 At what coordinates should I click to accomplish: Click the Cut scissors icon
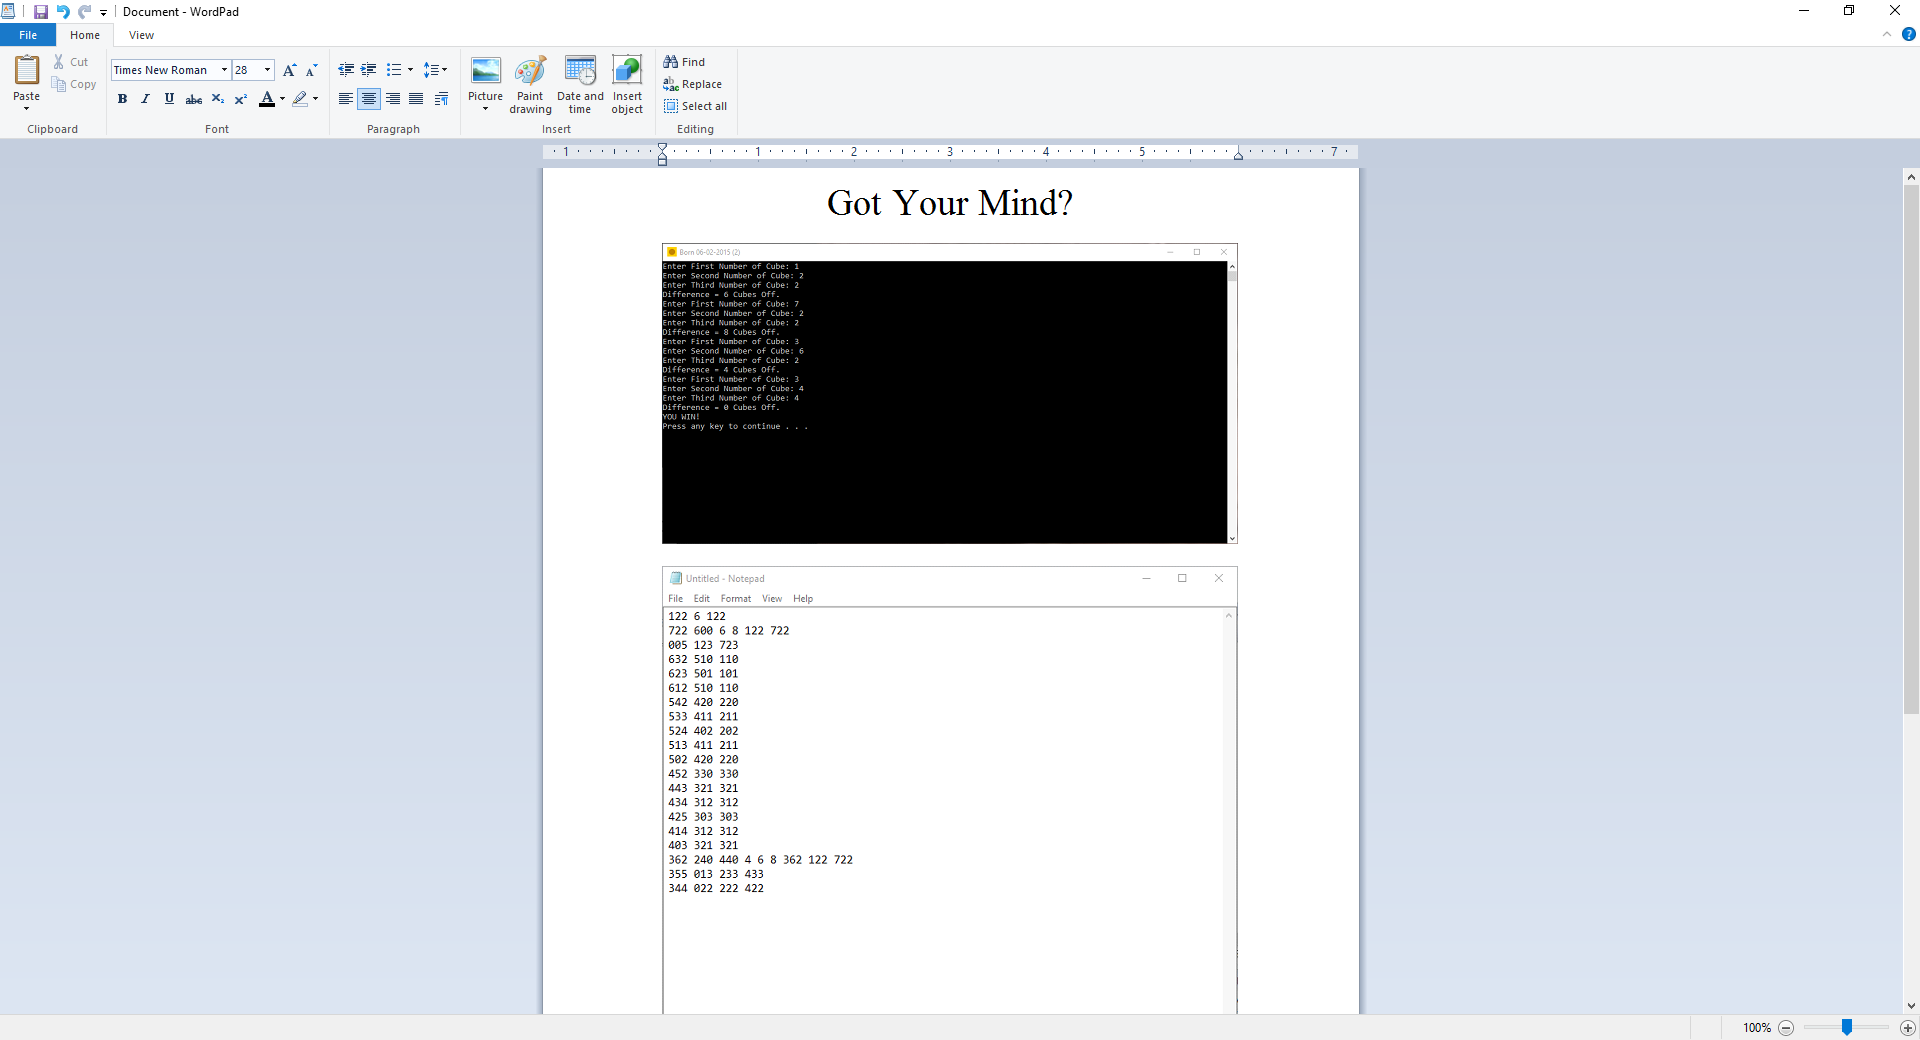[x=59, y=62]
